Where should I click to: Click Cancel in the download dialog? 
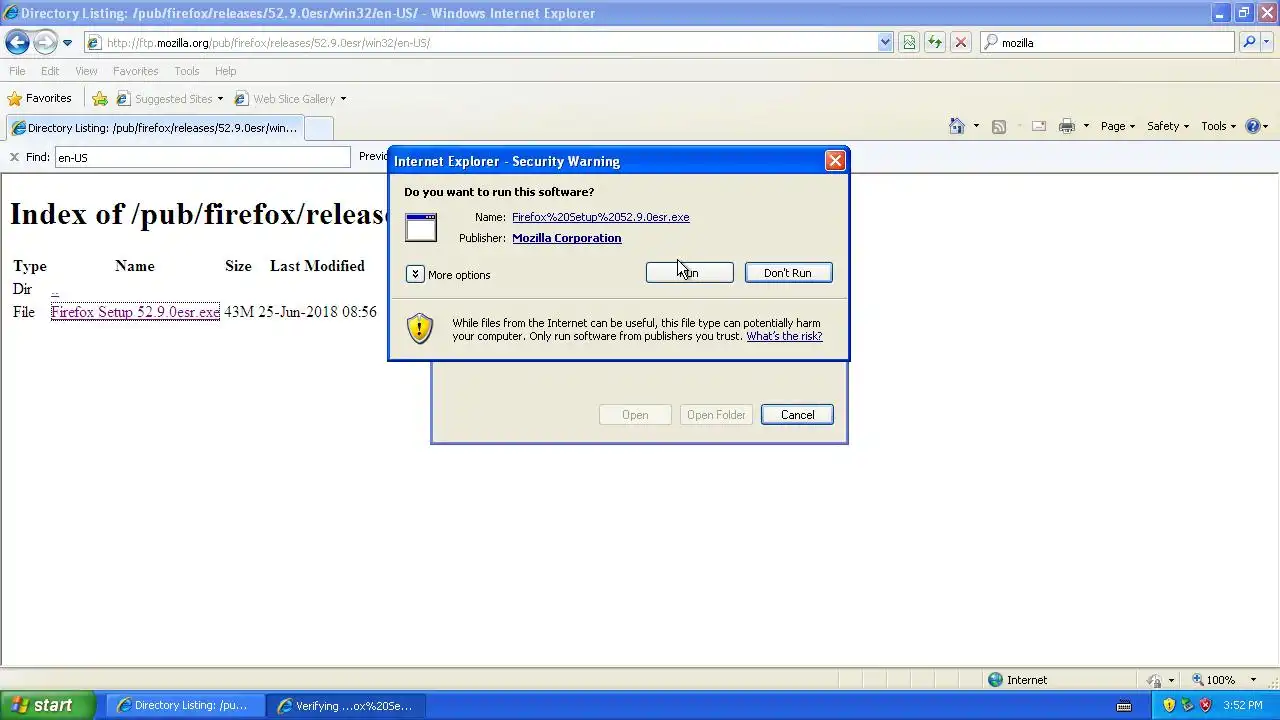point(797,415)
